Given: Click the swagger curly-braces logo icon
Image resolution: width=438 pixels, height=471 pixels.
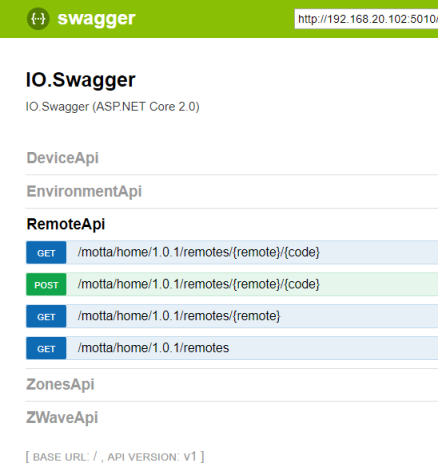Looking at the screenshot, I should 38,19.
